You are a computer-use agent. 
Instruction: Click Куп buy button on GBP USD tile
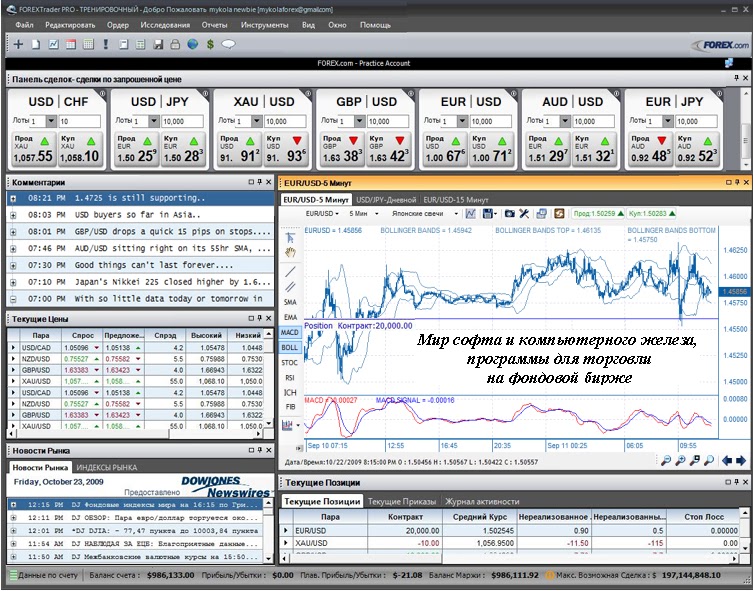(x=388, y=150)
